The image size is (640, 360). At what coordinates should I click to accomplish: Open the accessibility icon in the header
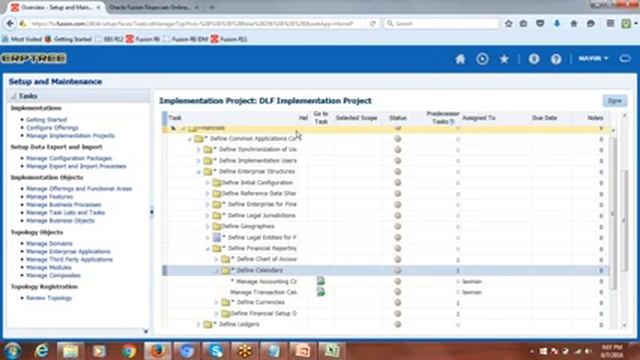(x=533, y=59)
